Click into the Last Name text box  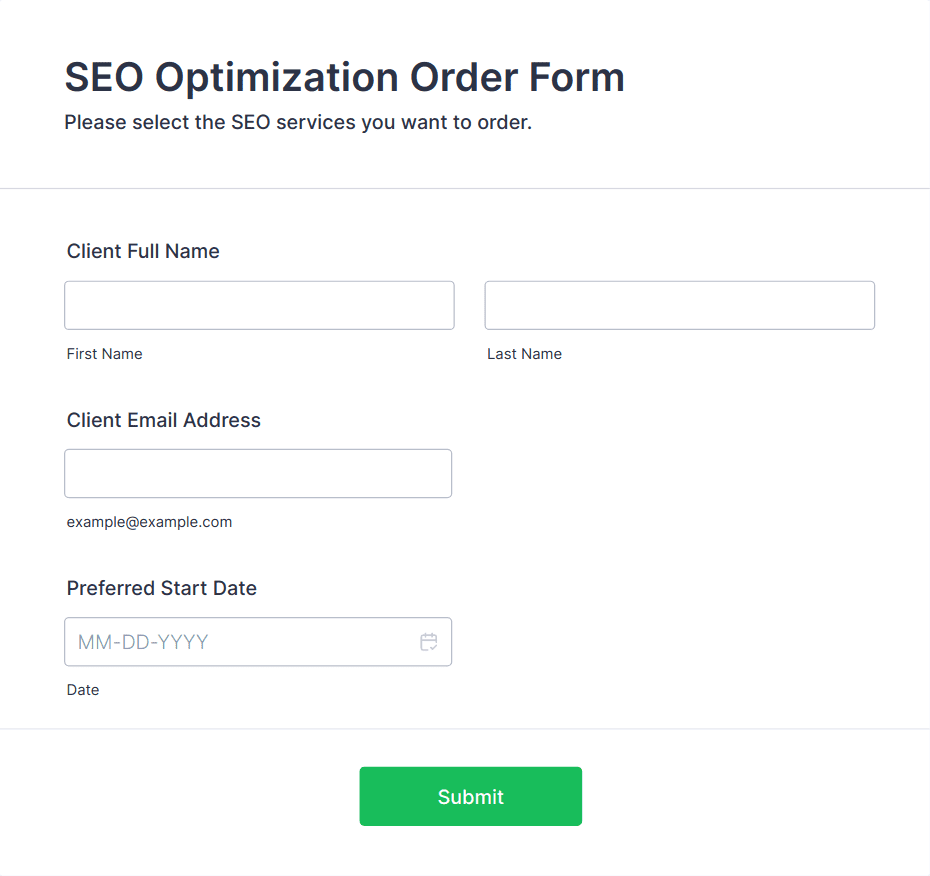[679, 305]
